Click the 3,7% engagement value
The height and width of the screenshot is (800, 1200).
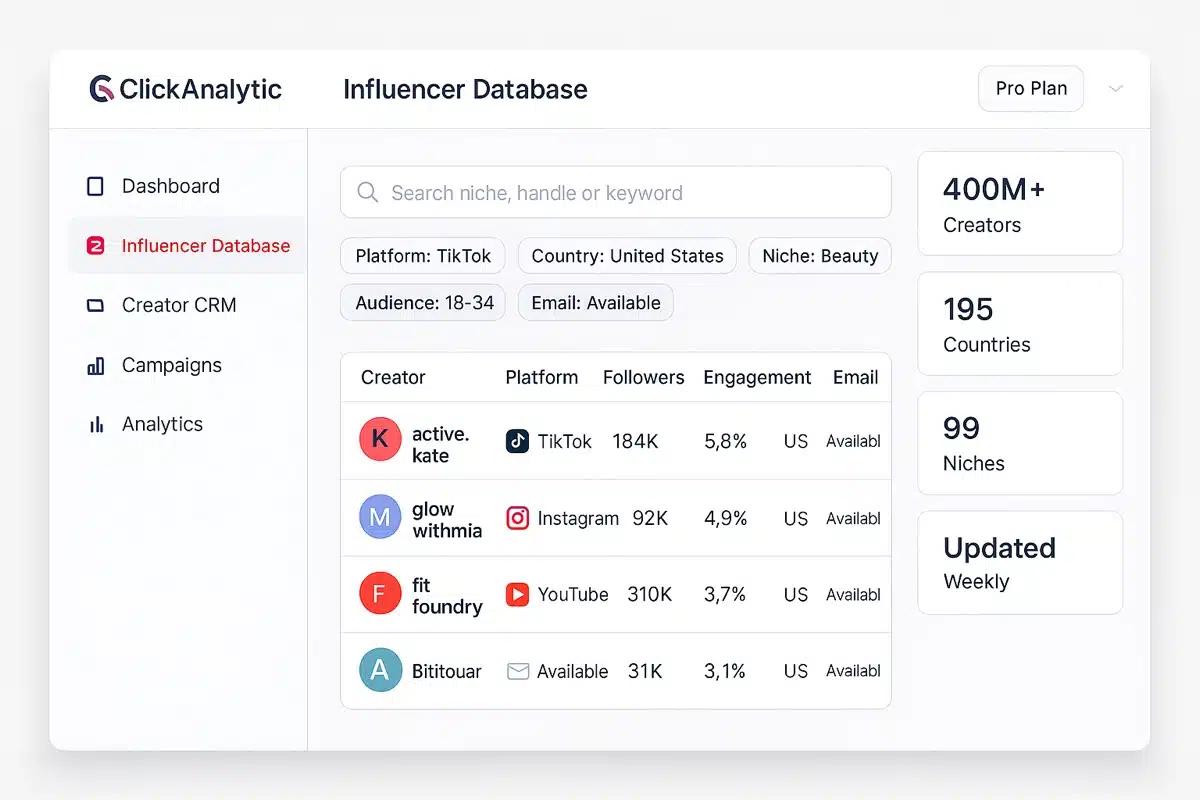pyautogui.click(x=725, y=594)
